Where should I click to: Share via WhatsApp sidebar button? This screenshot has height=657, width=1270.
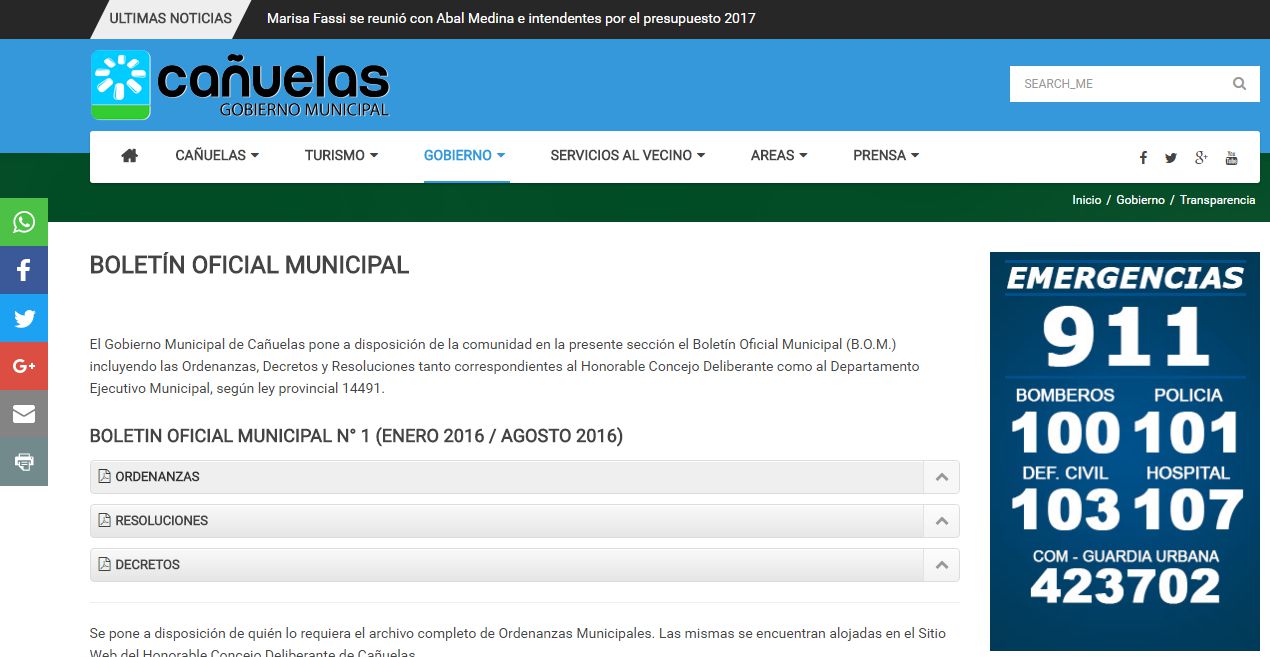(x=24, y=222)
